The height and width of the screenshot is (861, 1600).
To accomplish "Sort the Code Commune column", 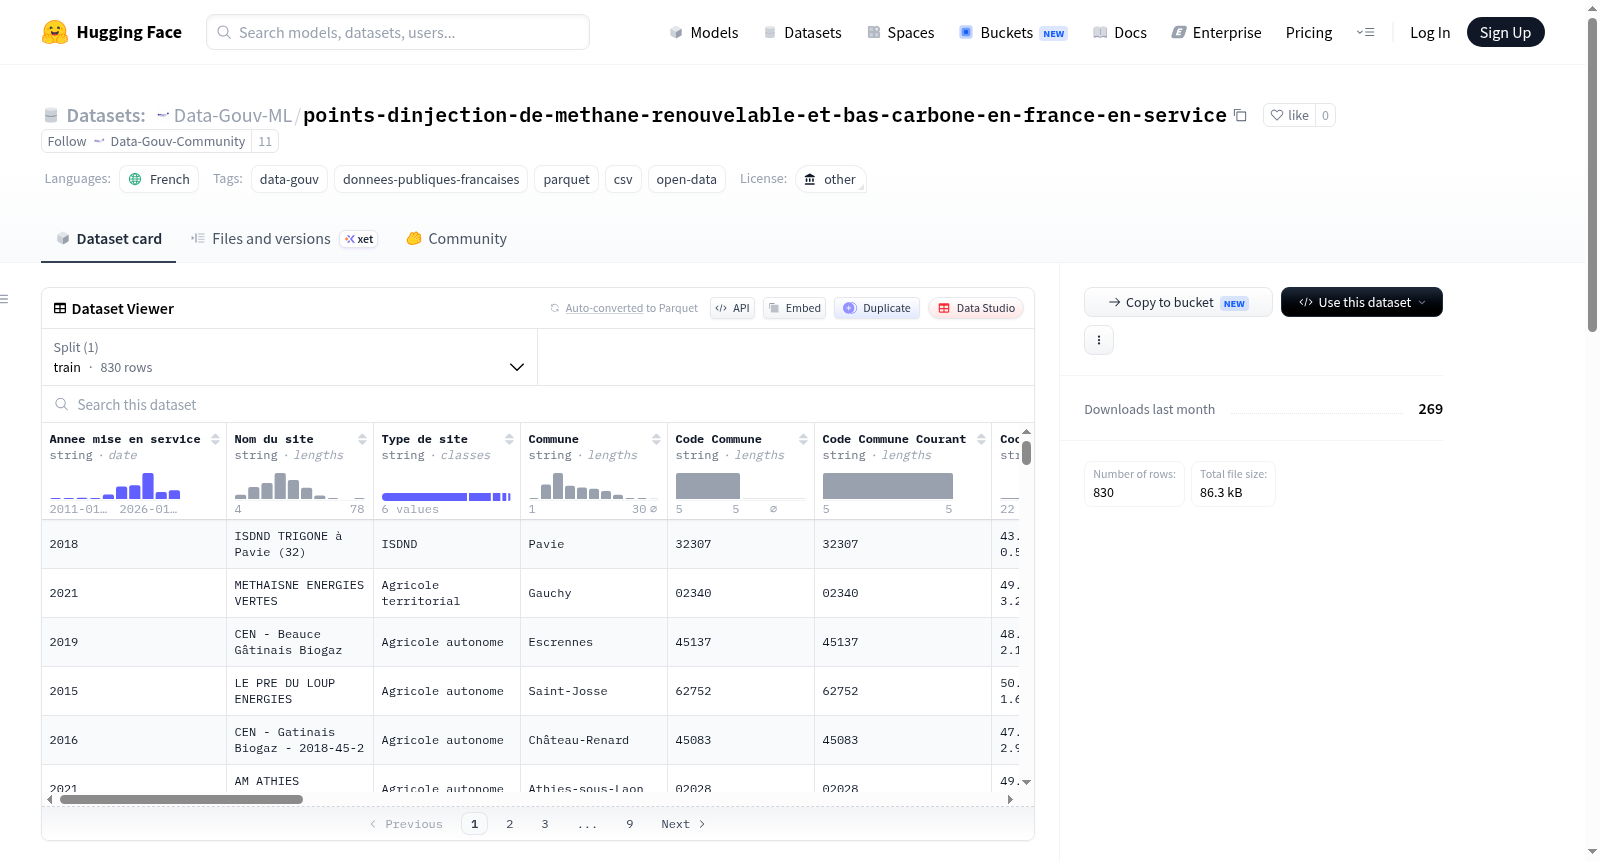I will [x=803, y=439].
